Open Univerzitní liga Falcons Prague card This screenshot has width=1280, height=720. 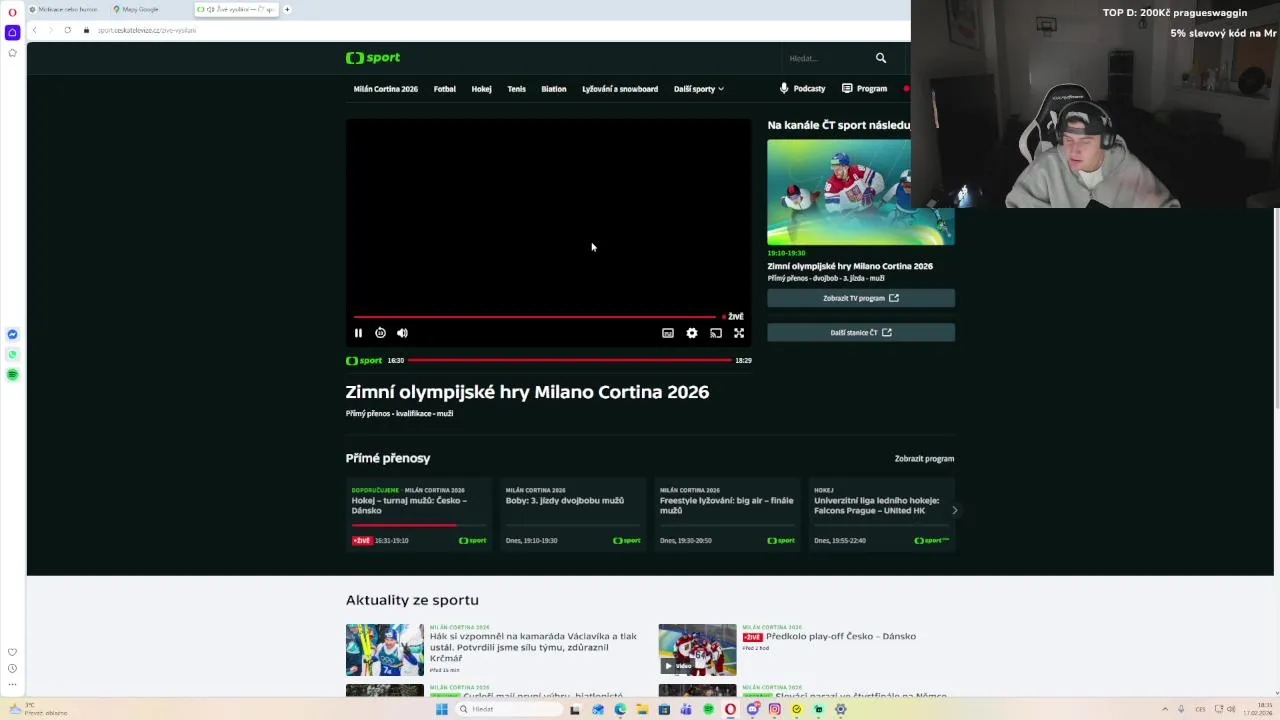(881, 514)
